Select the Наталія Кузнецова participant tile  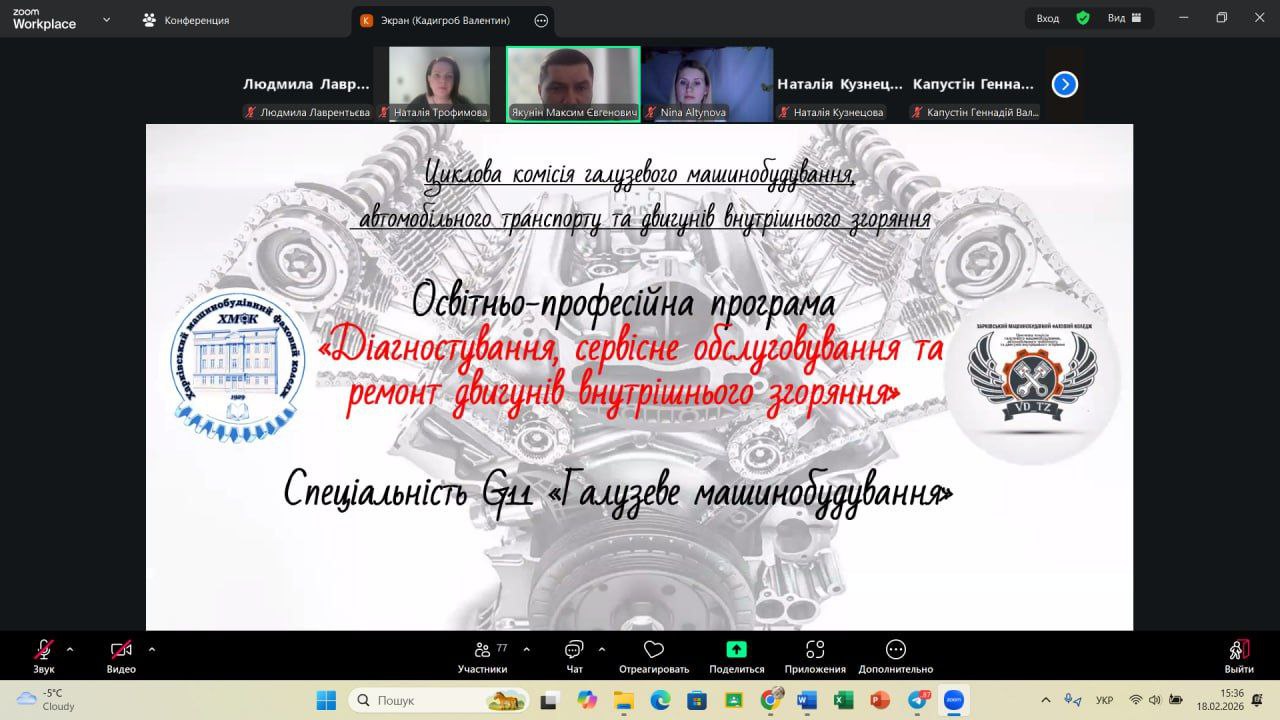(x=840, y=84)
